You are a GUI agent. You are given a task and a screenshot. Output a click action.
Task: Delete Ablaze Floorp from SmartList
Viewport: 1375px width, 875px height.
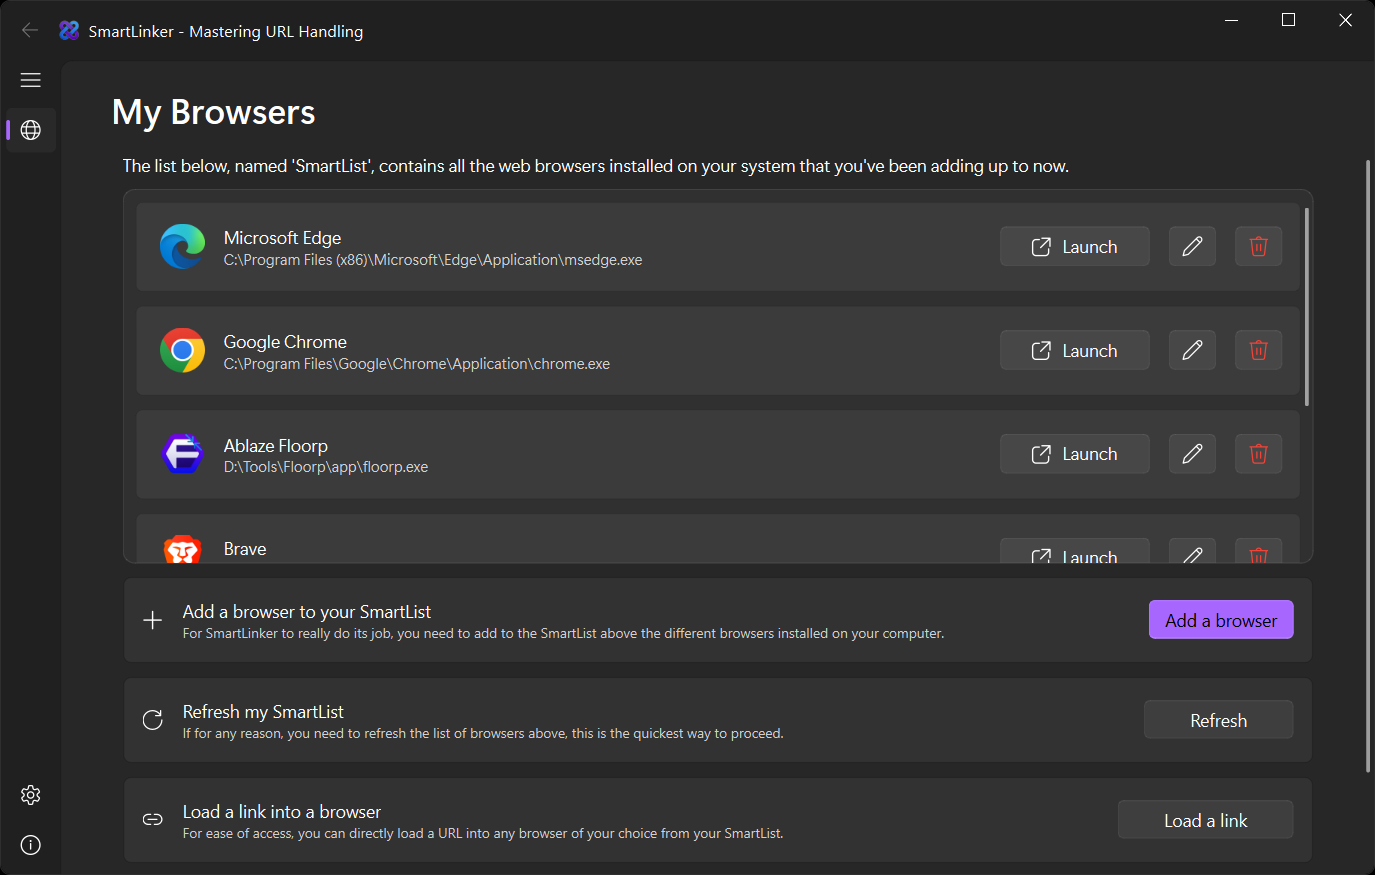(x=1259, y=454)
